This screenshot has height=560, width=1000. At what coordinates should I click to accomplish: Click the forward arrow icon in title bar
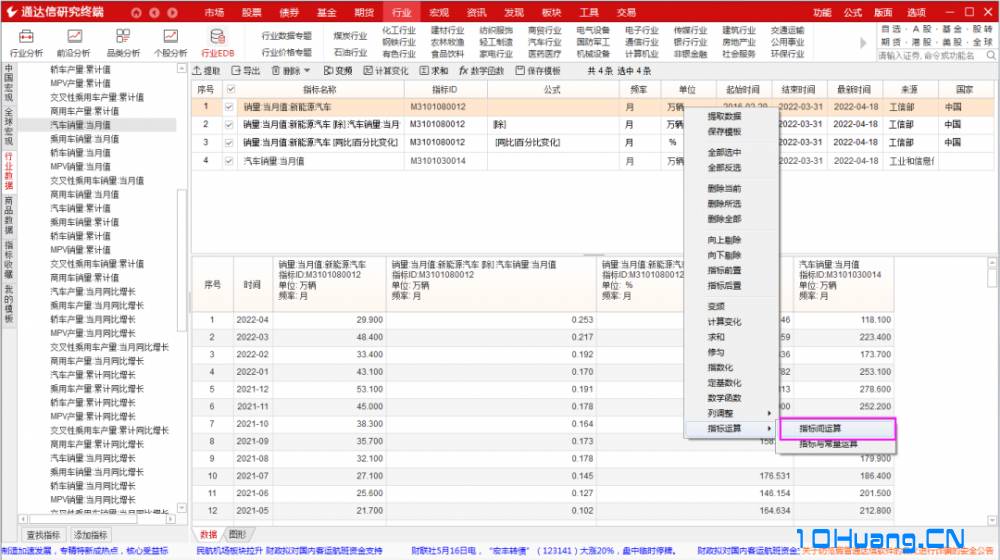point(173,12)
